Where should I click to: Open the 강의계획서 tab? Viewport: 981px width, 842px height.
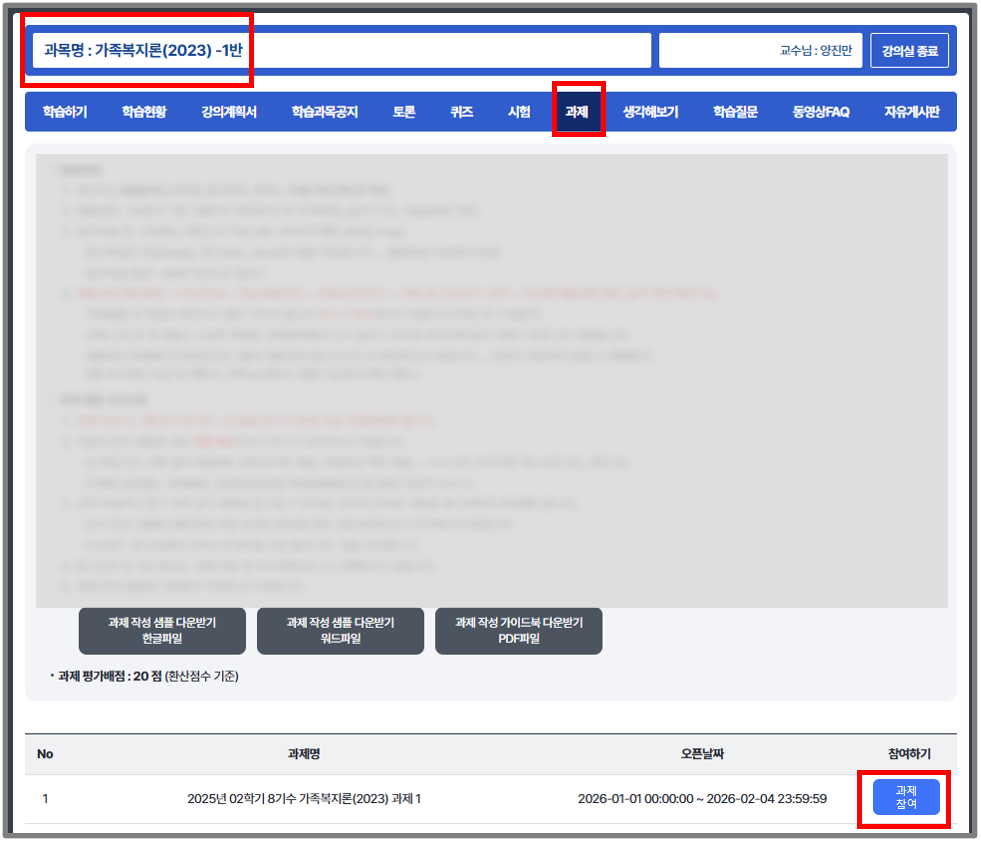(x=228, y=112)
